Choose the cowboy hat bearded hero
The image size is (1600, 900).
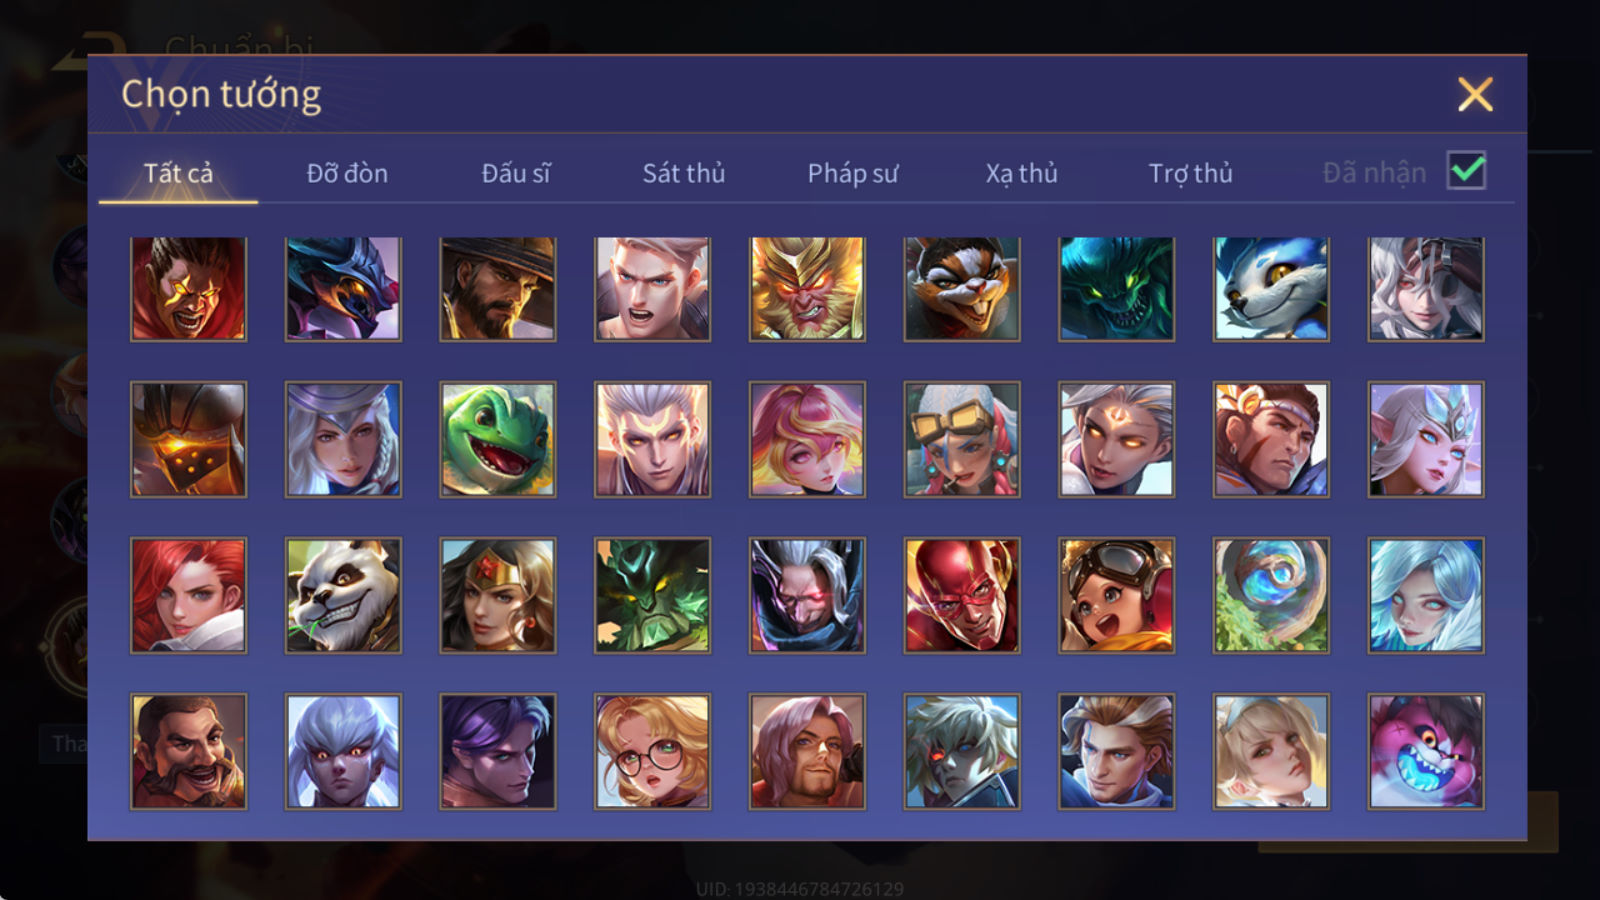coord(498,289)
